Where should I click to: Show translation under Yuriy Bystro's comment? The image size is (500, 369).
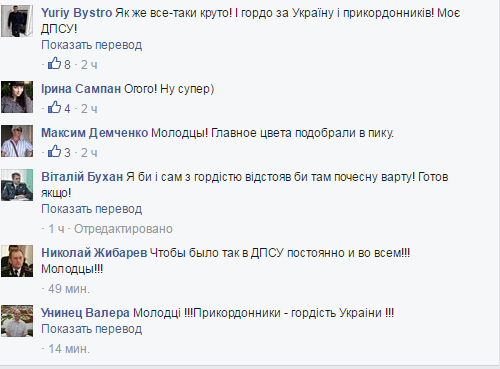tap(92, 45)
